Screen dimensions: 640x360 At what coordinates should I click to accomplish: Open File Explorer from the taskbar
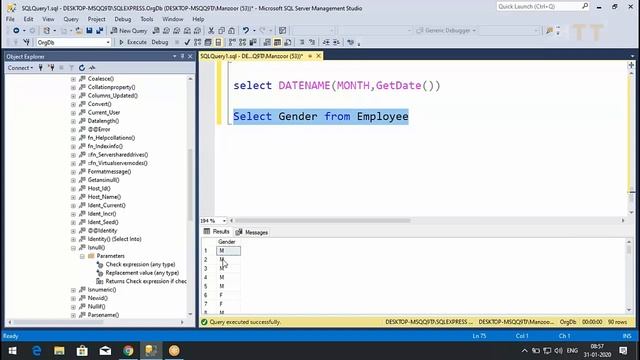[59, 351]
